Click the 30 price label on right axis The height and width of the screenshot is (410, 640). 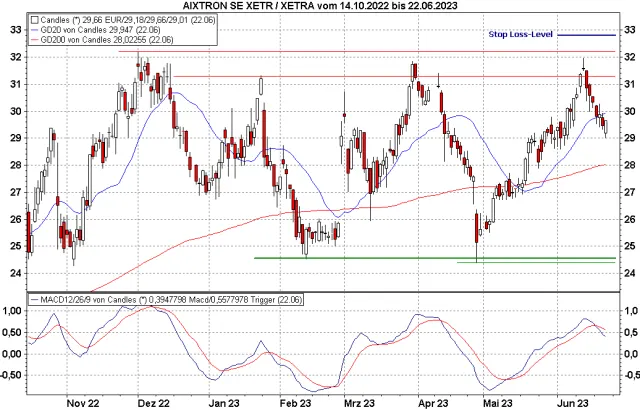pyautogui.click(x=629, y=111)
